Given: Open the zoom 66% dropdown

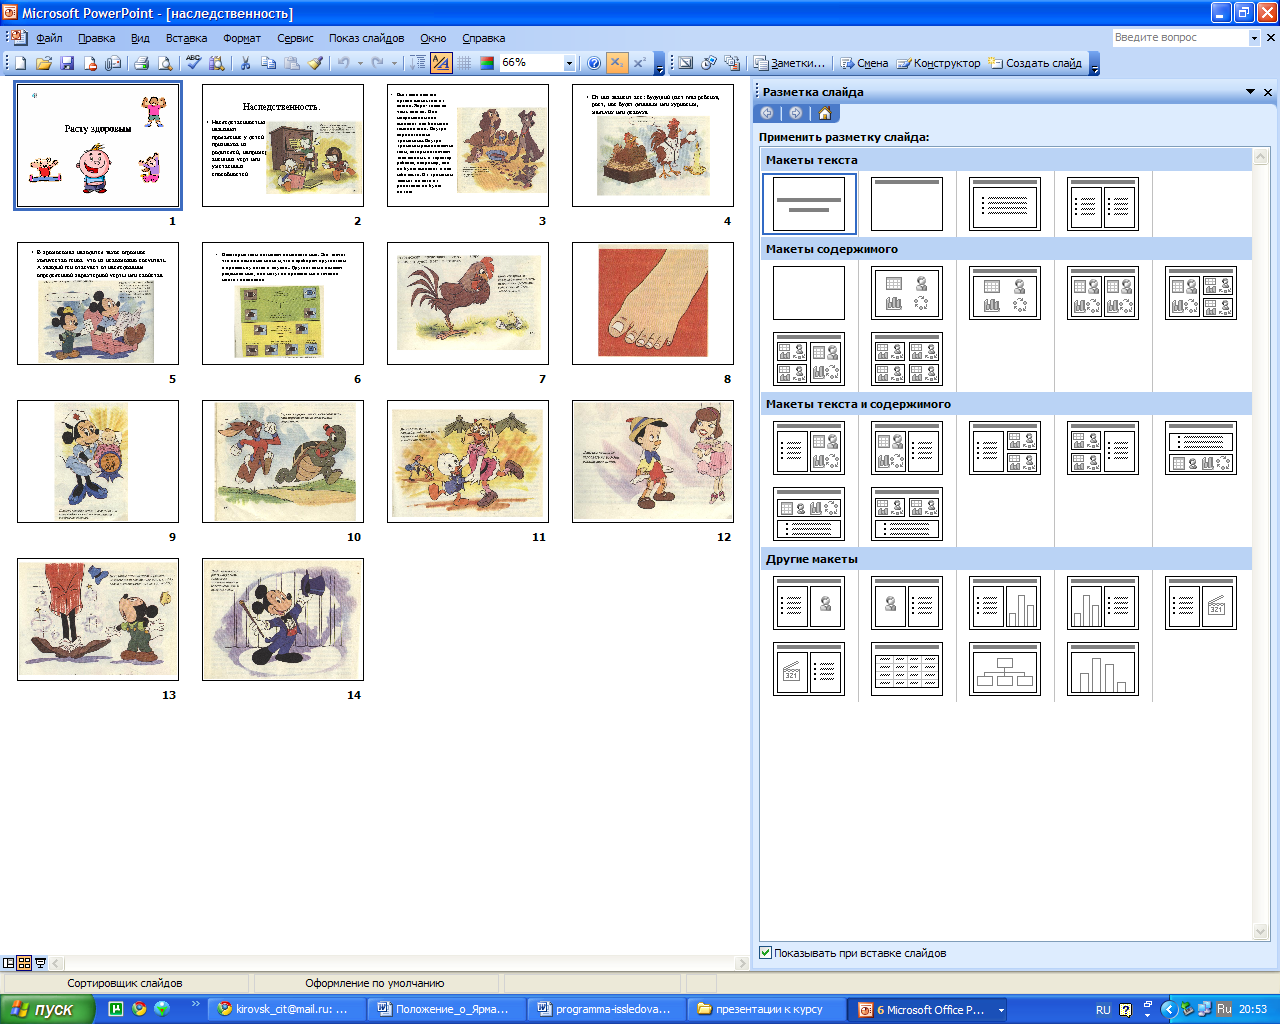Looking at the screenshot, I should [x=569, y=63].
